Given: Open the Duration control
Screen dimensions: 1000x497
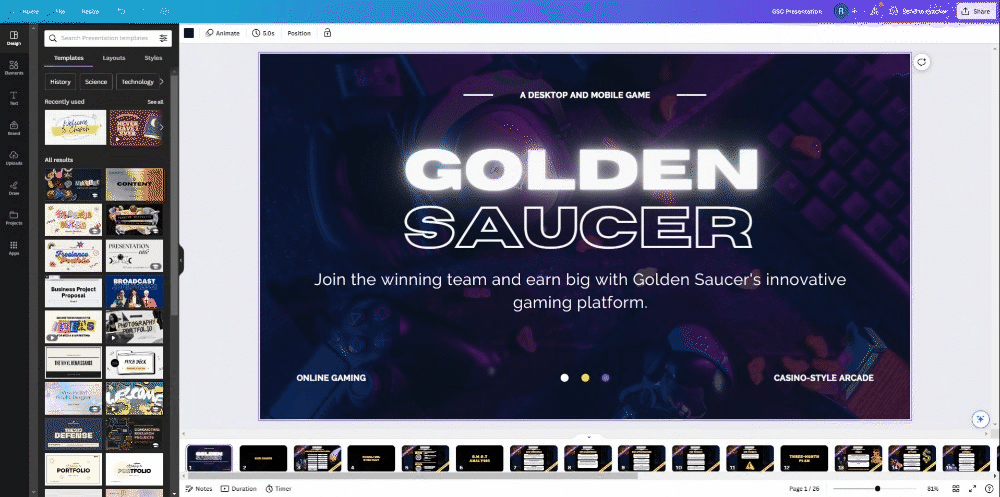Looking at the screenshot, I should click(x=239, y=489).
